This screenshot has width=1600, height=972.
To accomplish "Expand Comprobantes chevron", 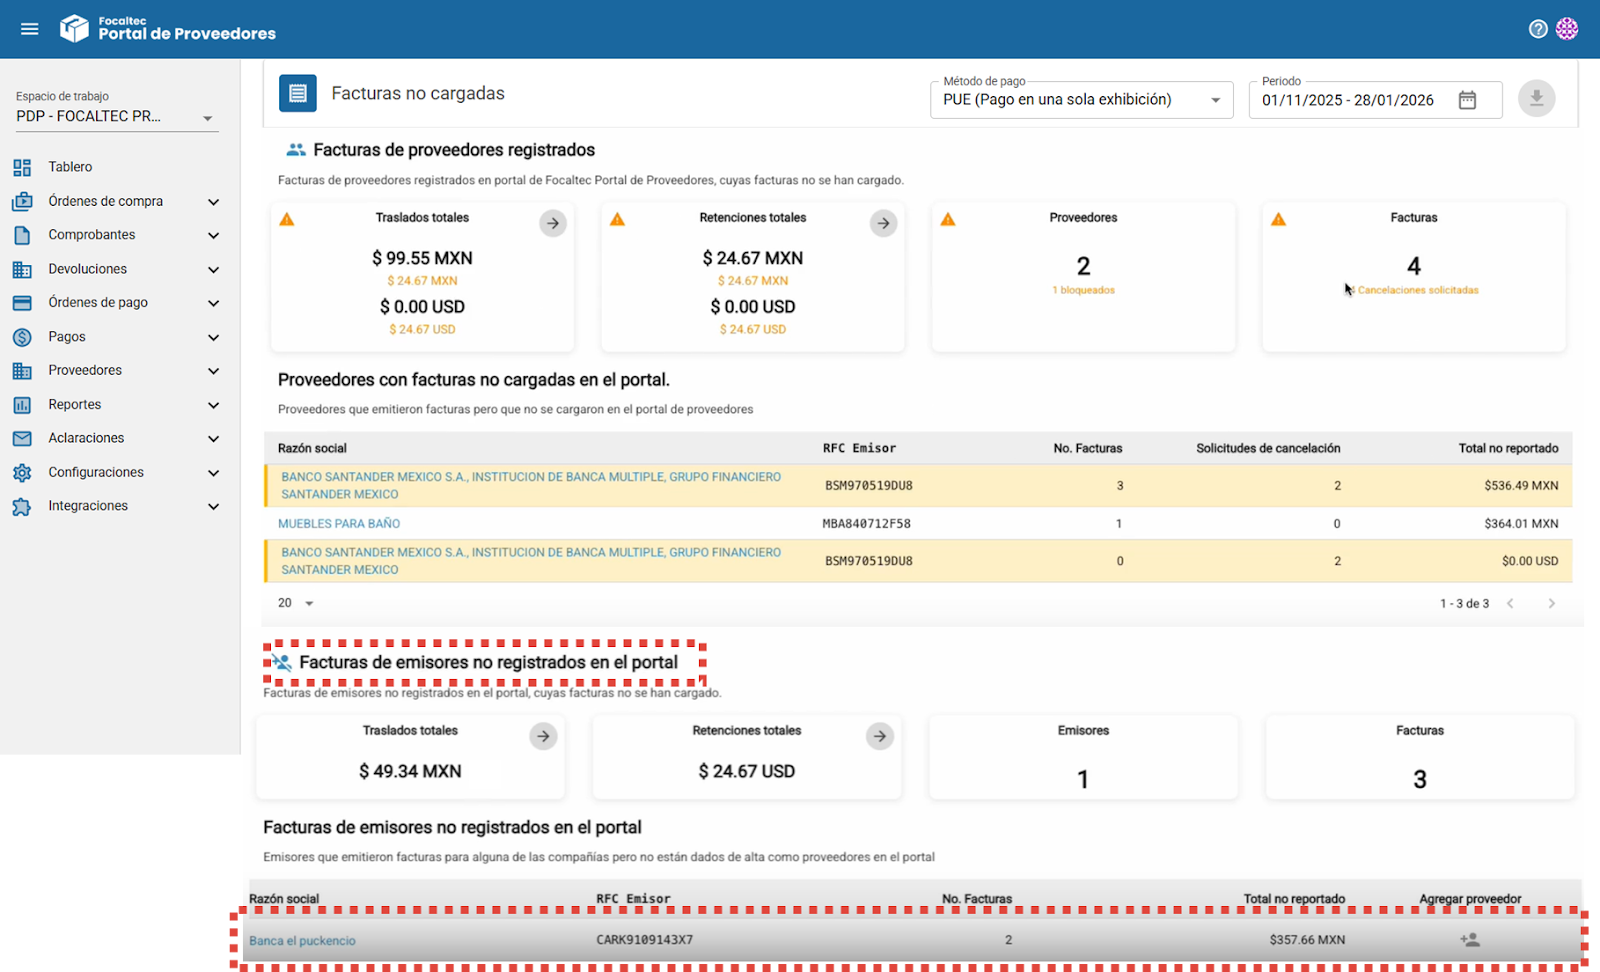I will (x=213, y=236).
